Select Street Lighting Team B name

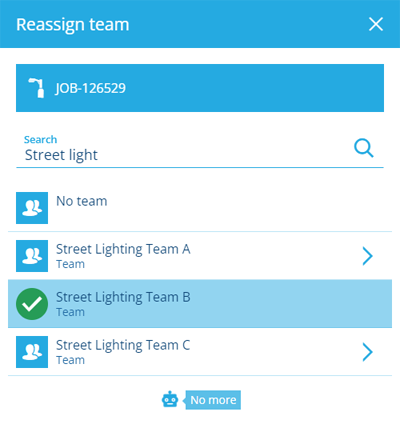click(x=123, y=297)
